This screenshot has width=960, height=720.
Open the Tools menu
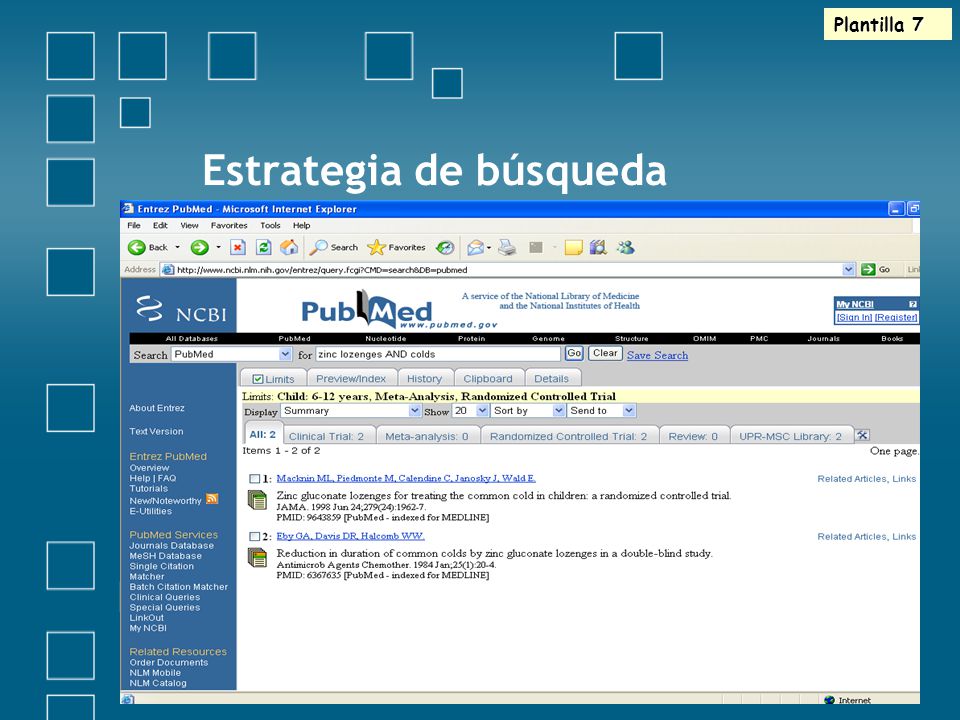[270, 225]
